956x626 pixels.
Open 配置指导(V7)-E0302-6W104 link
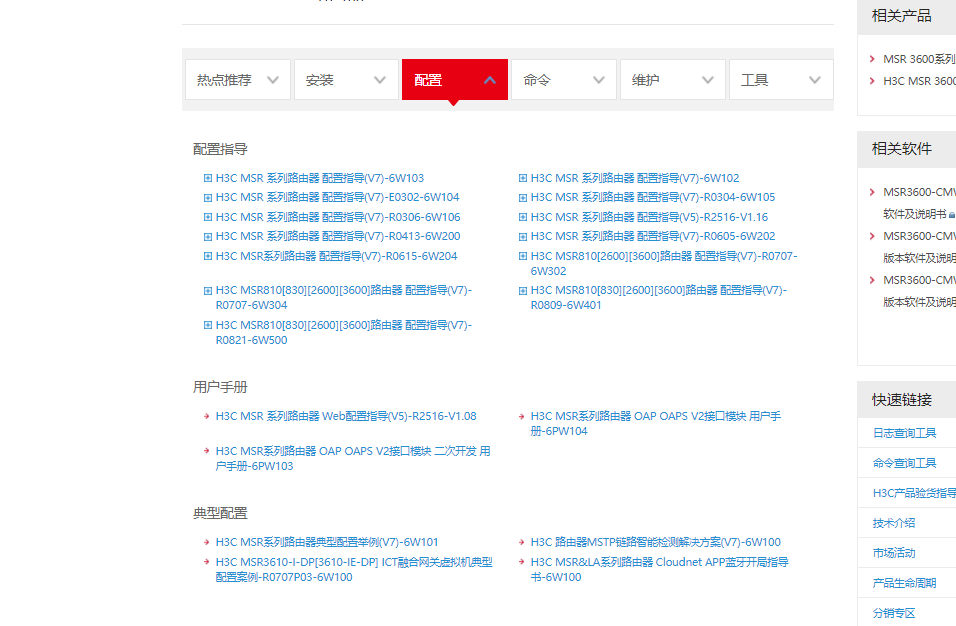coord(337,197)
